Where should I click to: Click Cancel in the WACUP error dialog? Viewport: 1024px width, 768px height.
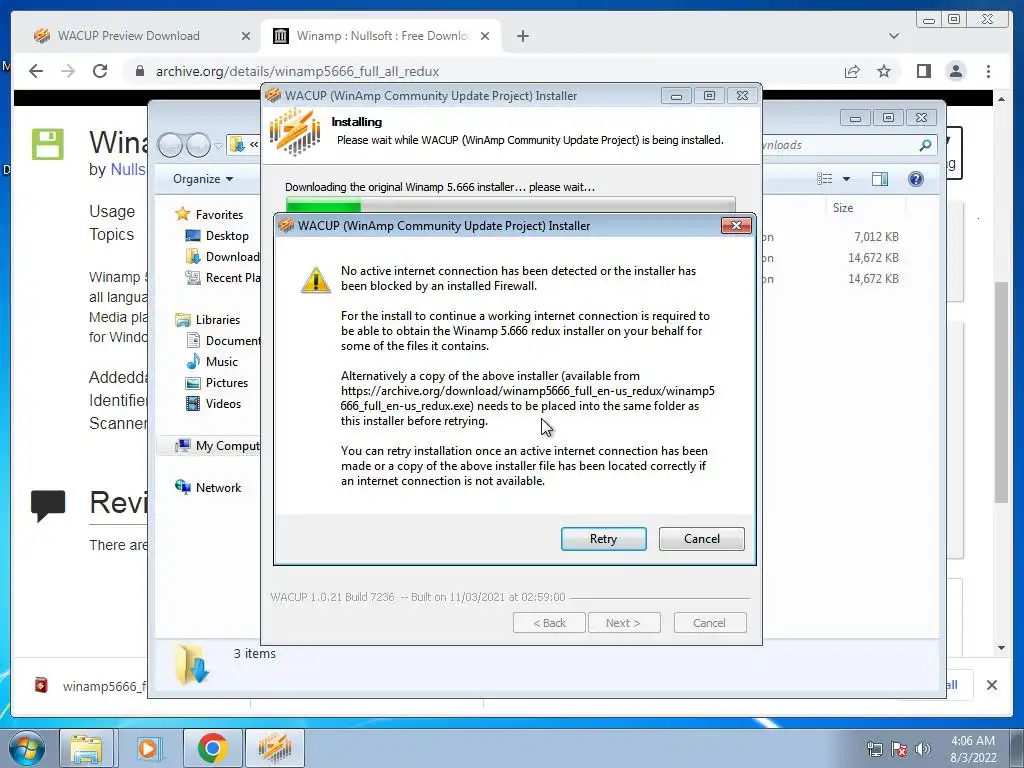click(x=701, y=539)
